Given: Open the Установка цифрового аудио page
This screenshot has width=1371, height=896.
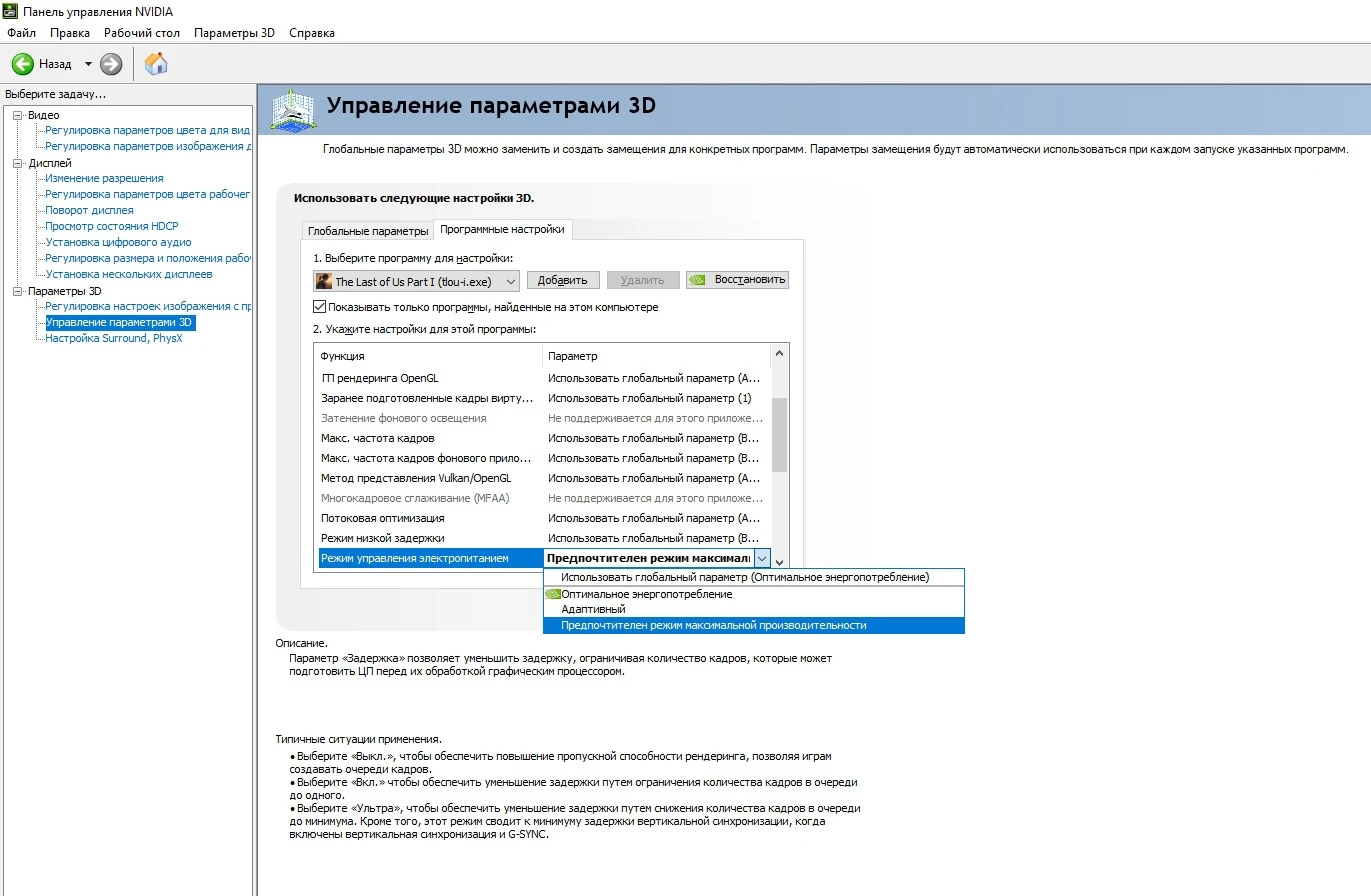Looking at the screenshot, I should tap(118, 242).
